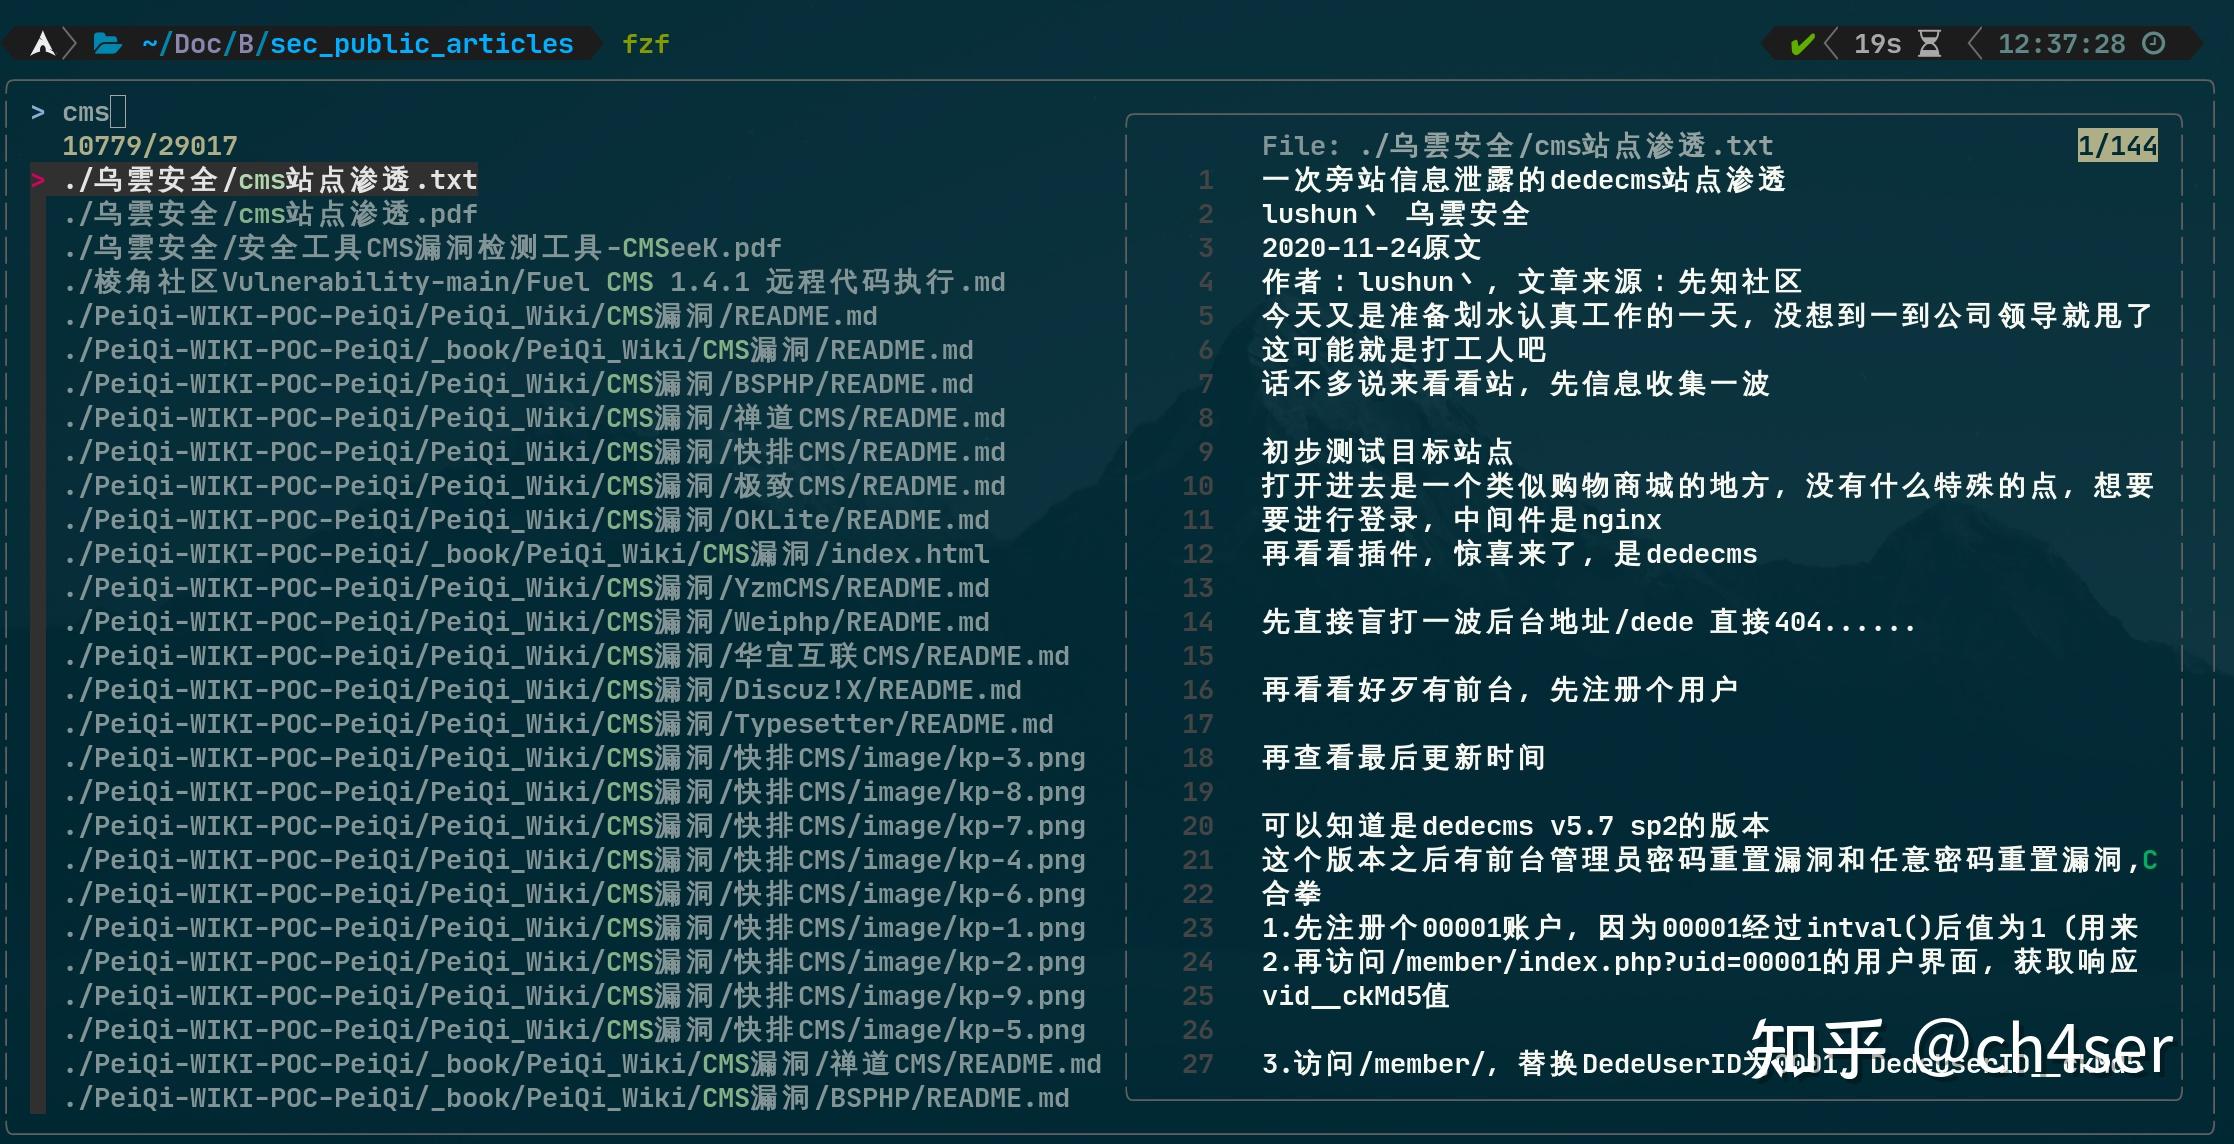Screen dimensions: 2234x1144
Task: Select ./乌雲安全/cms站点渗透.txt result
Action: coord(270,180)
